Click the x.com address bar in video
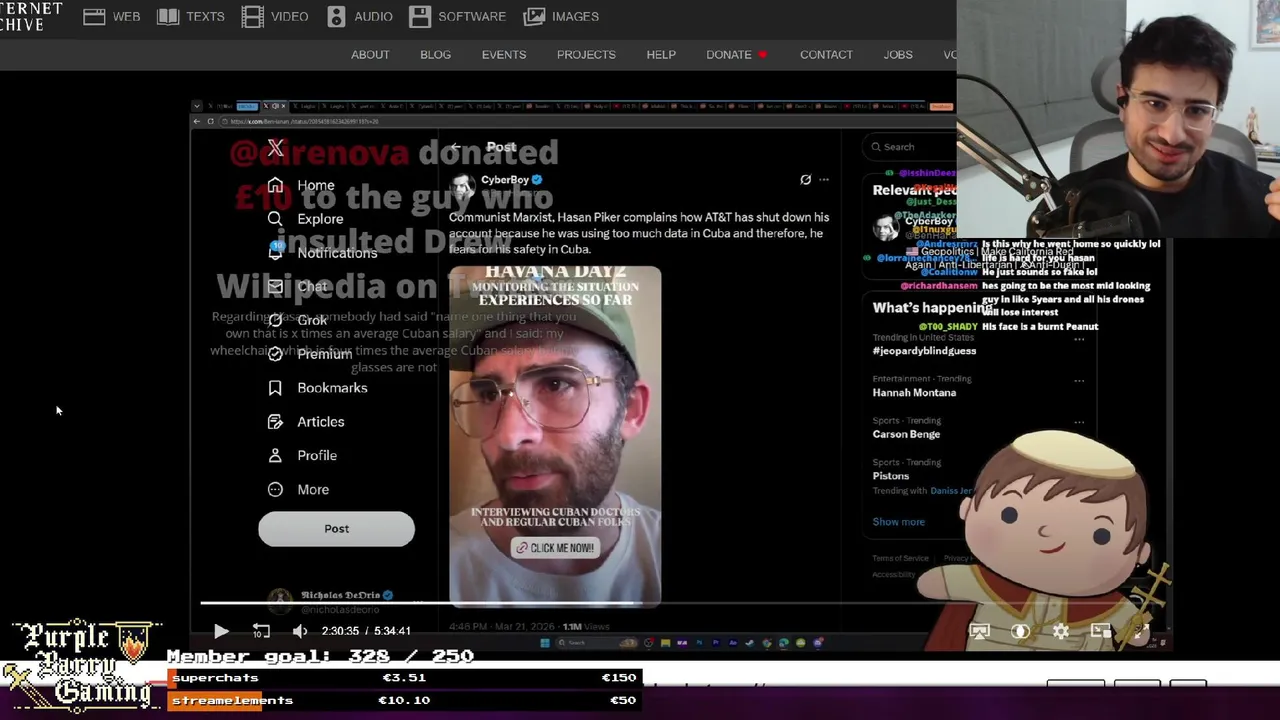 coord(303,121)
